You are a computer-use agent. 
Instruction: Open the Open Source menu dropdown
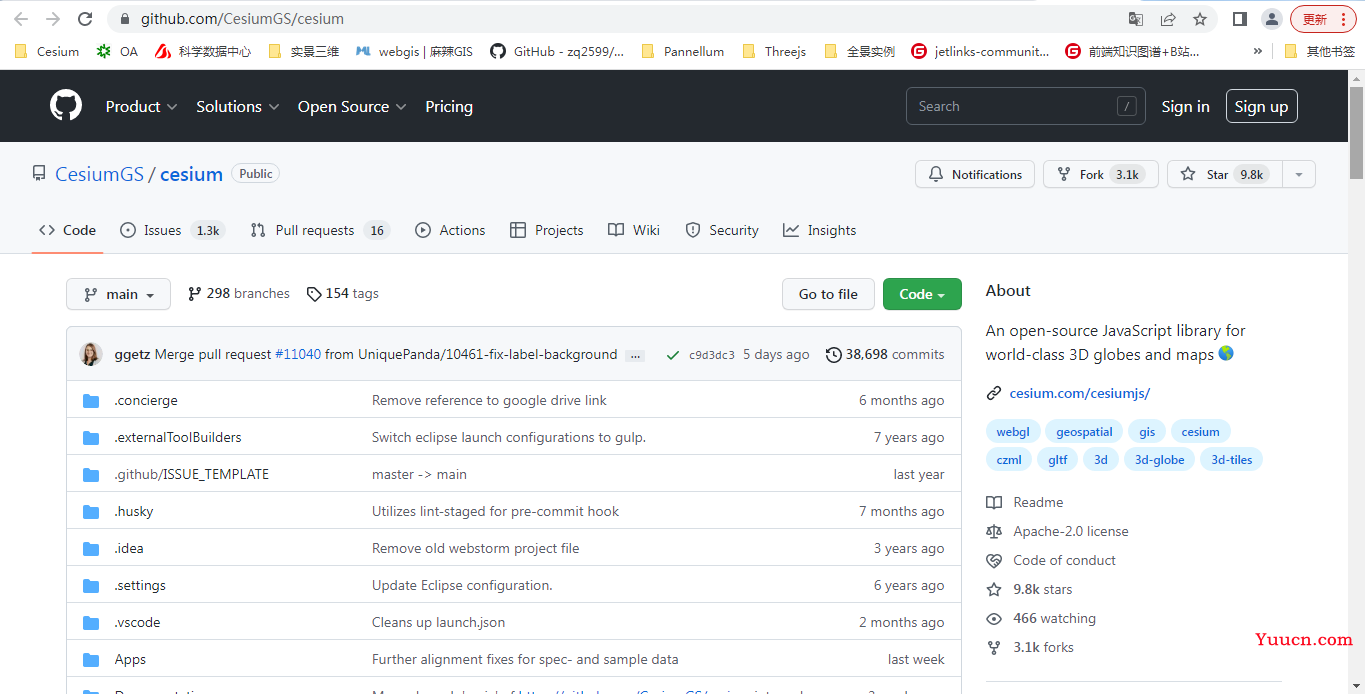click(x=352, y=106)
